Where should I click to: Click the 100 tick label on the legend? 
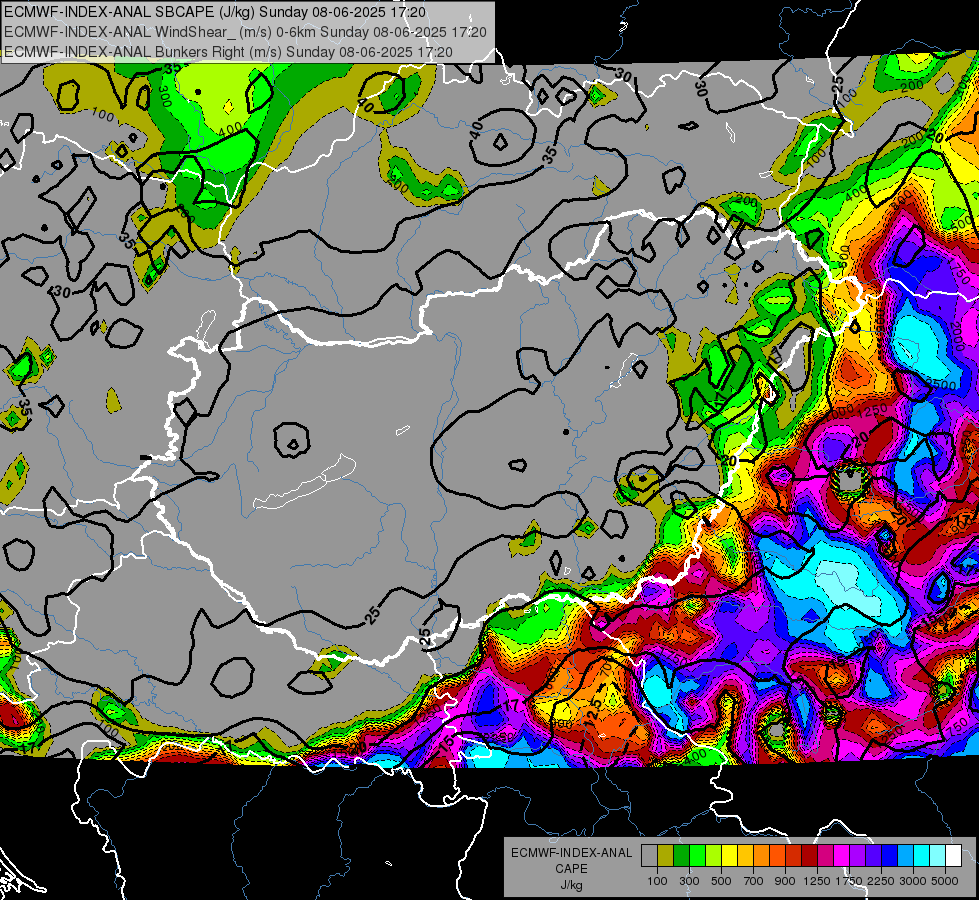click(657, 881)
